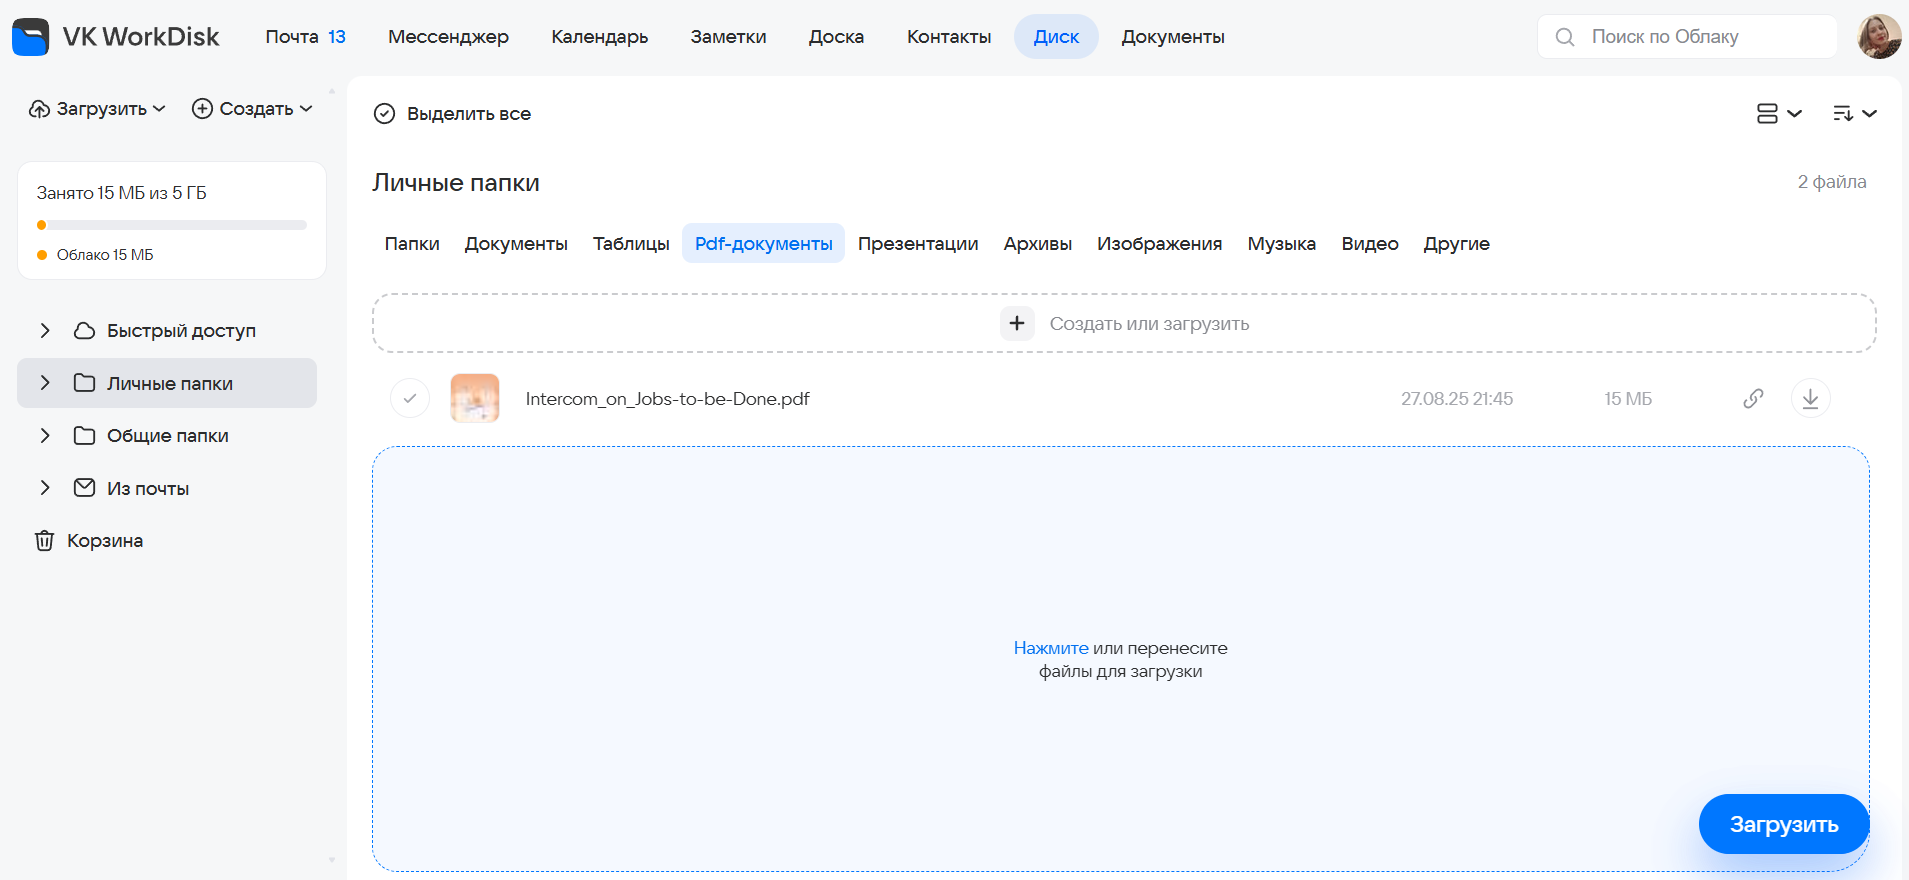This screenshot has height=880, width=1909.
Task: Click the plus circle icon beside Создать
Action: coord(202,109)
